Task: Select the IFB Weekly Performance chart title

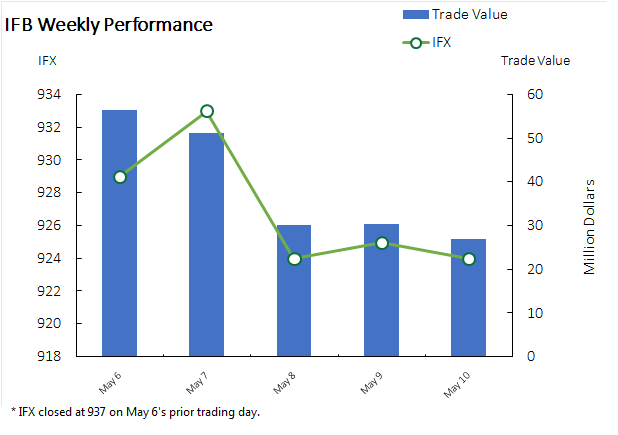Action: [x=109, y=25]
